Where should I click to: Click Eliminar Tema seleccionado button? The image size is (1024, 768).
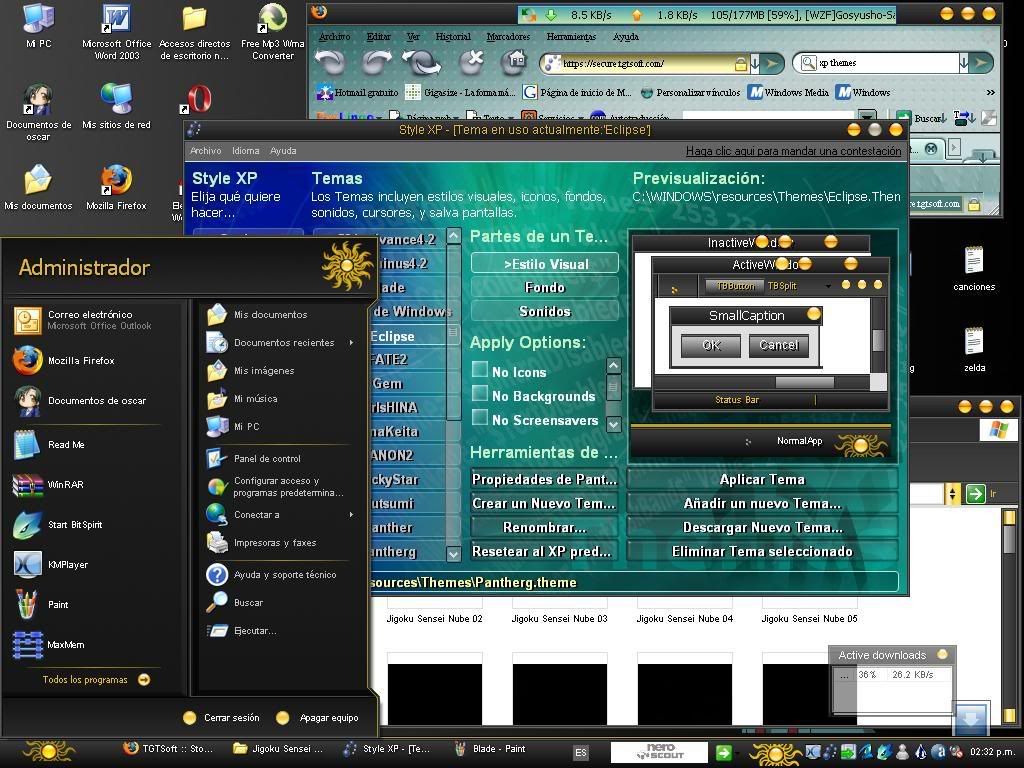coord(762,551)
